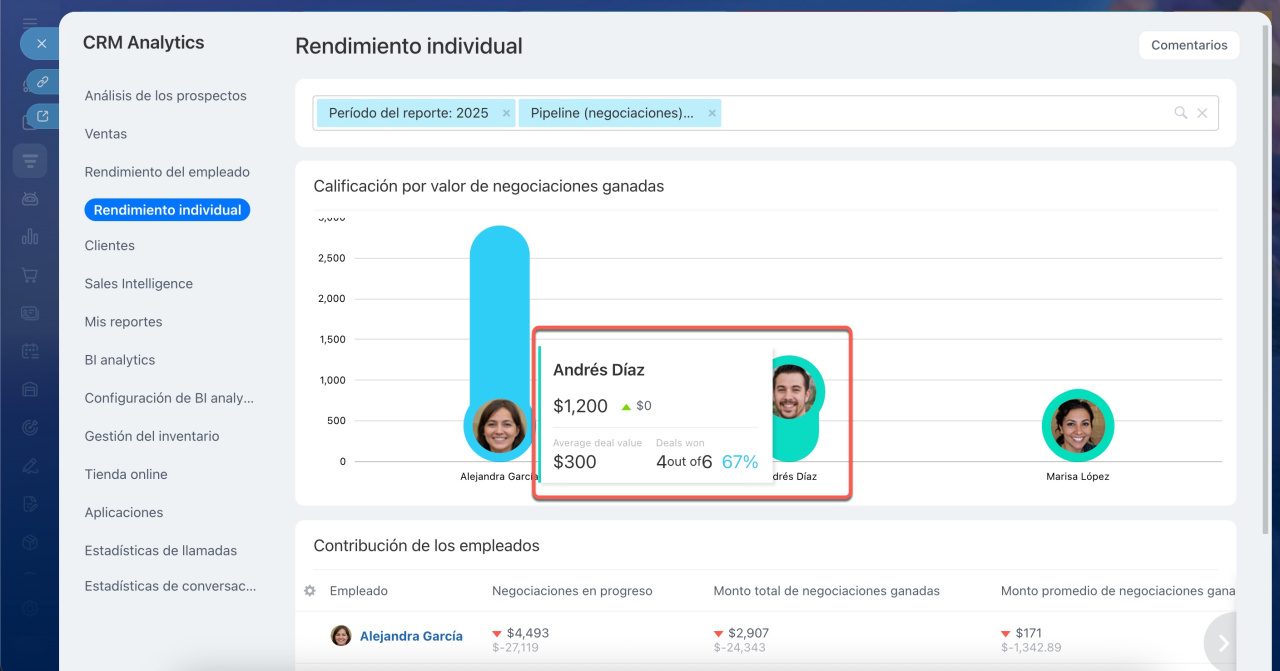Click the search magnifier icon in the filter

coord(1181,113)
